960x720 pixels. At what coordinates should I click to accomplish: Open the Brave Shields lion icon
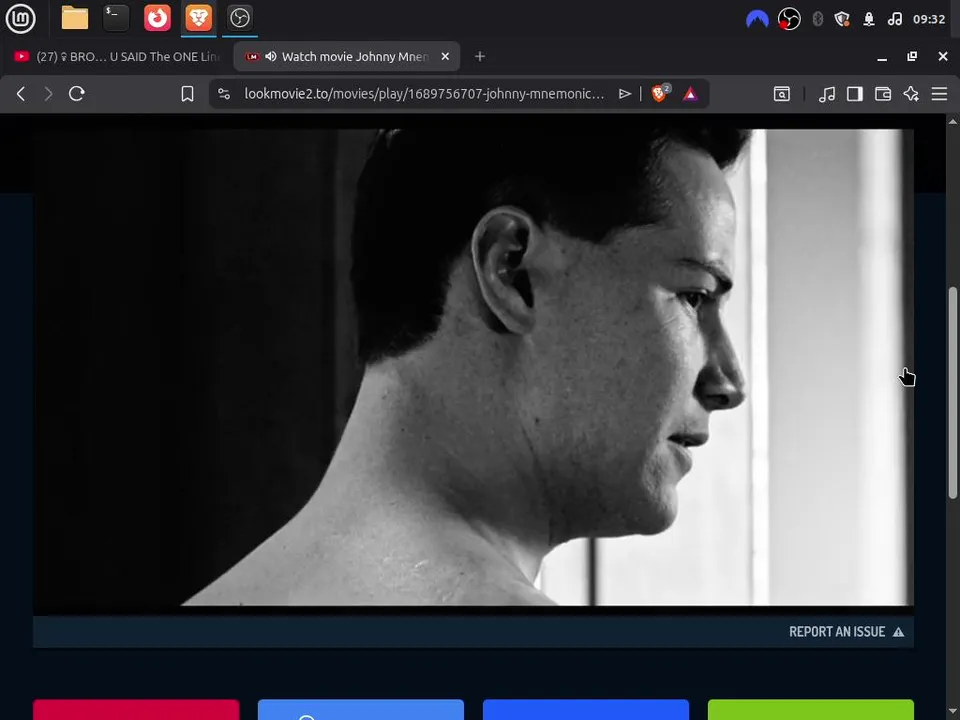660,94
